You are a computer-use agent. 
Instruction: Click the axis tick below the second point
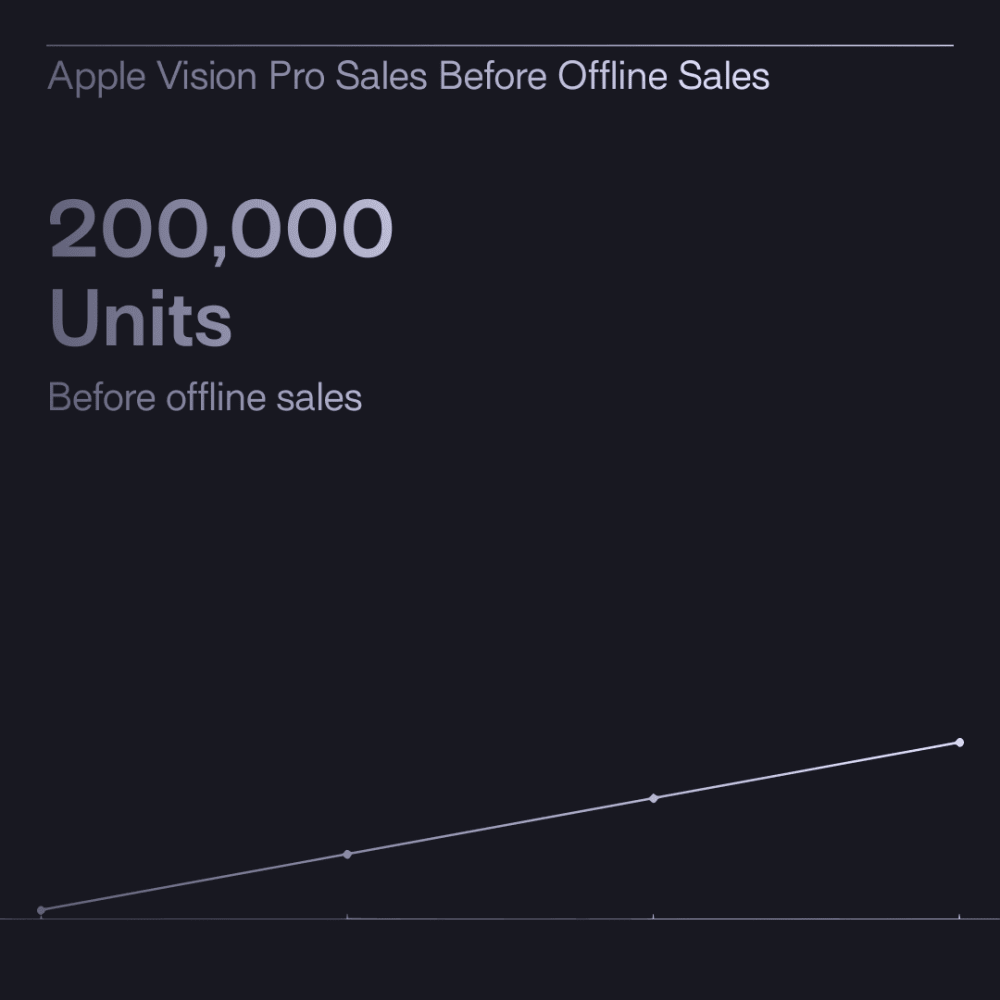coord(347,916)
